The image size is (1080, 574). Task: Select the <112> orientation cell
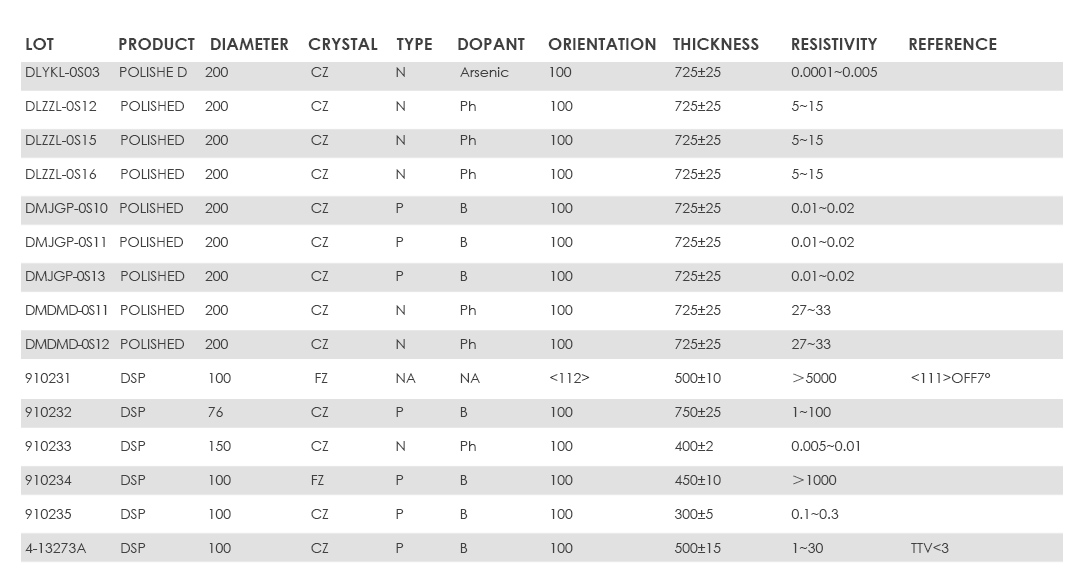569,378
